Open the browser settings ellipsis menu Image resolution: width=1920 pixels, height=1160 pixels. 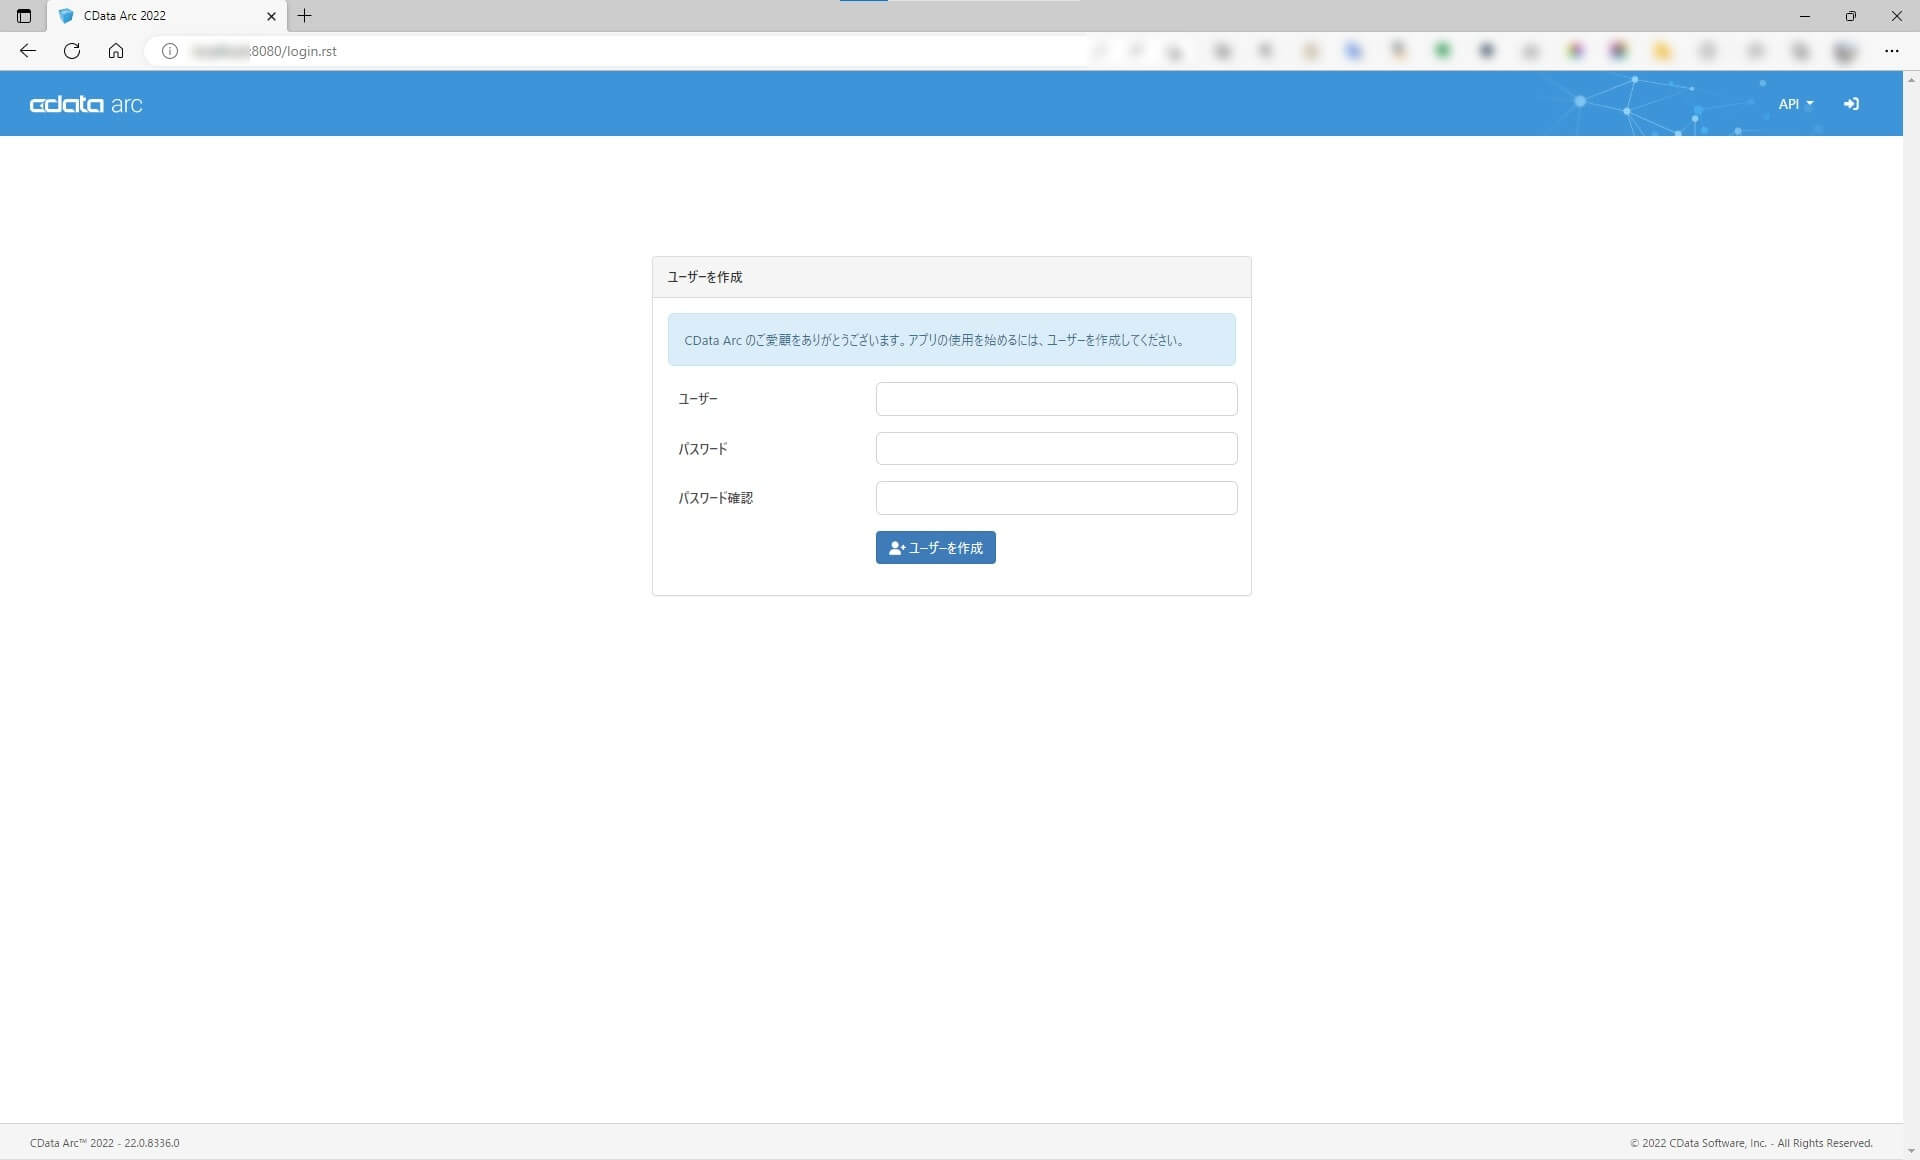pyautogui.click(x=1893, y=51)
